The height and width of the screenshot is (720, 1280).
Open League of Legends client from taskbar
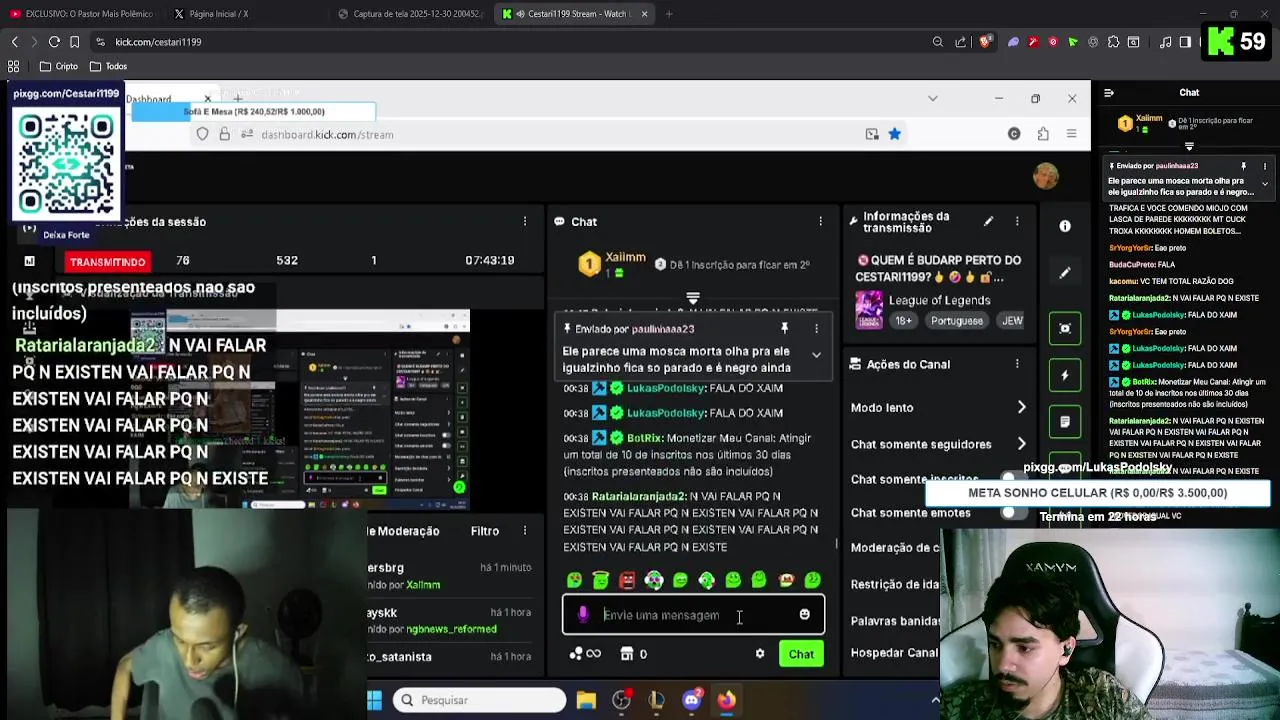(656, 700)
